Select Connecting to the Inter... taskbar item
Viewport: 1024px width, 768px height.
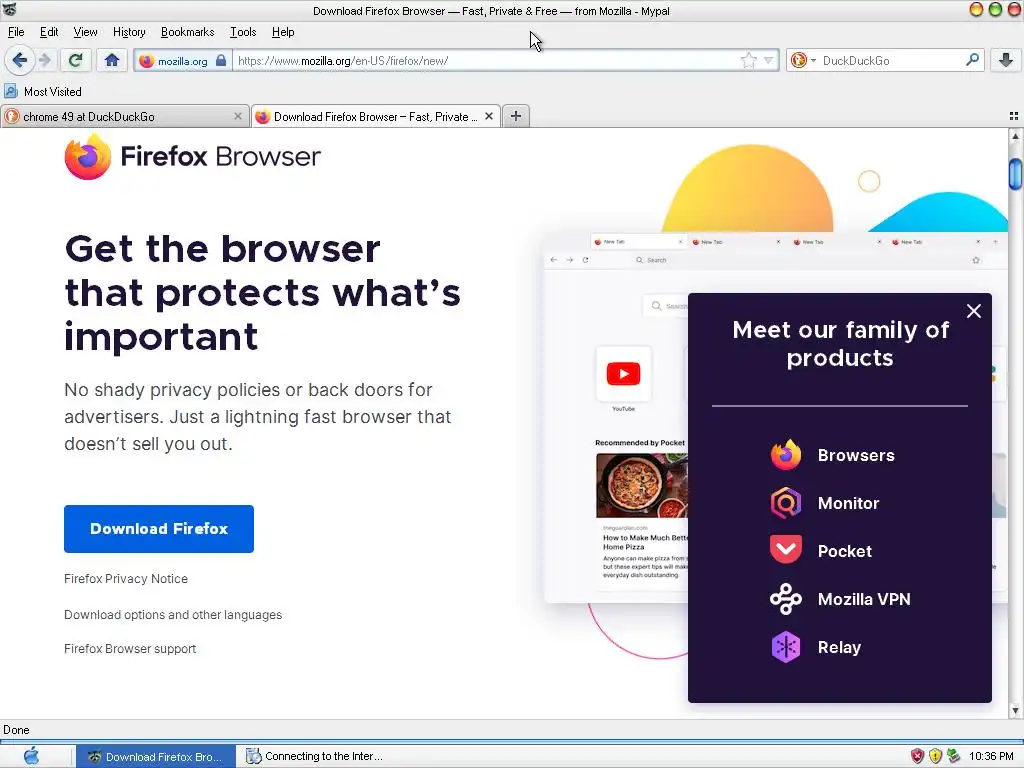pos(315,756)
